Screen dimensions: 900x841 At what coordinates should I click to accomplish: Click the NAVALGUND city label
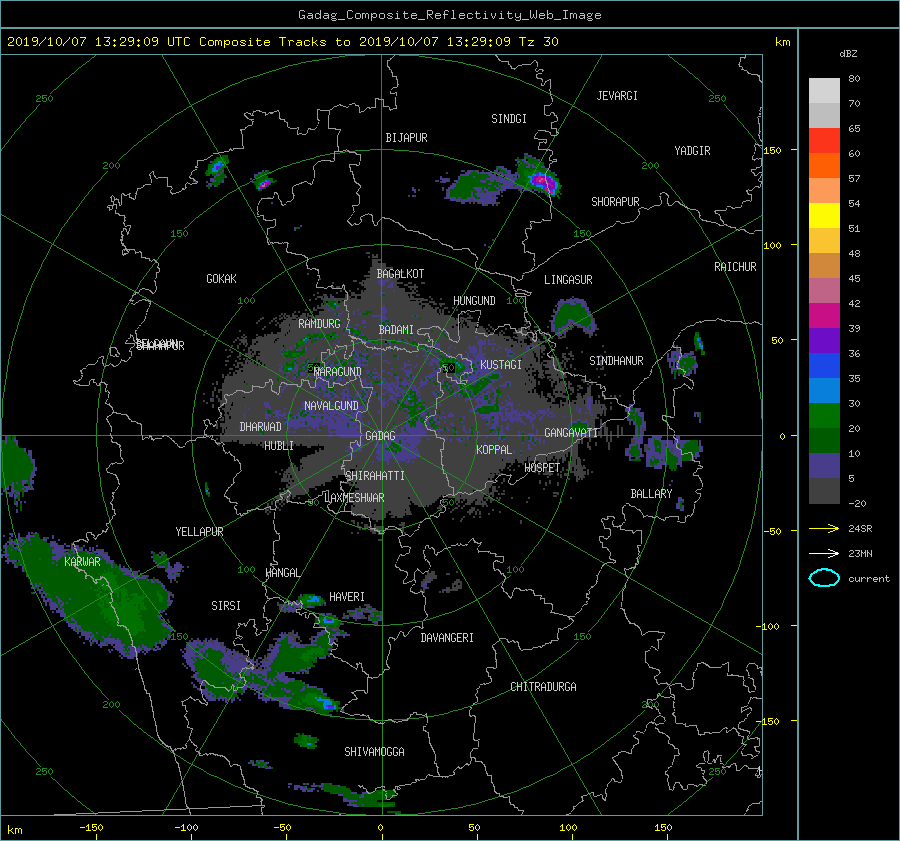tap(331, 406)
